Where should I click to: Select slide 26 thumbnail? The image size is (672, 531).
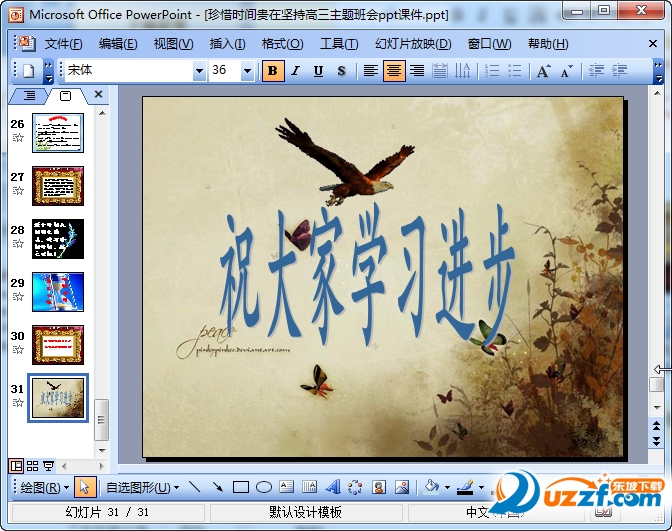point(58,133)
